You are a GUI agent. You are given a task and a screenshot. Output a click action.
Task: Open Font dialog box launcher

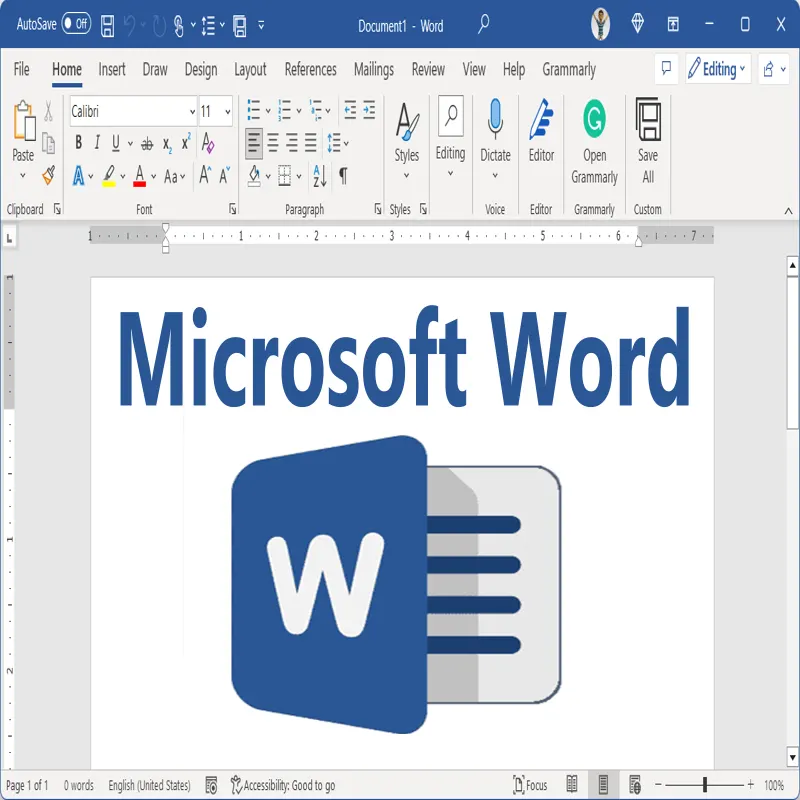233,208
